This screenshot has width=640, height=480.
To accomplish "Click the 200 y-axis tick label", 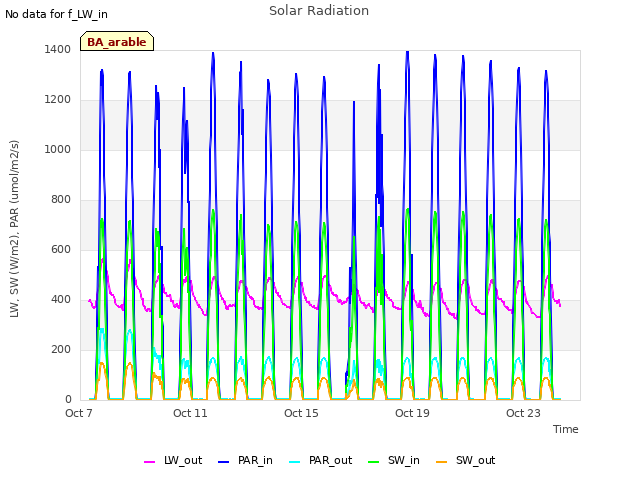I will pos(61,349).
